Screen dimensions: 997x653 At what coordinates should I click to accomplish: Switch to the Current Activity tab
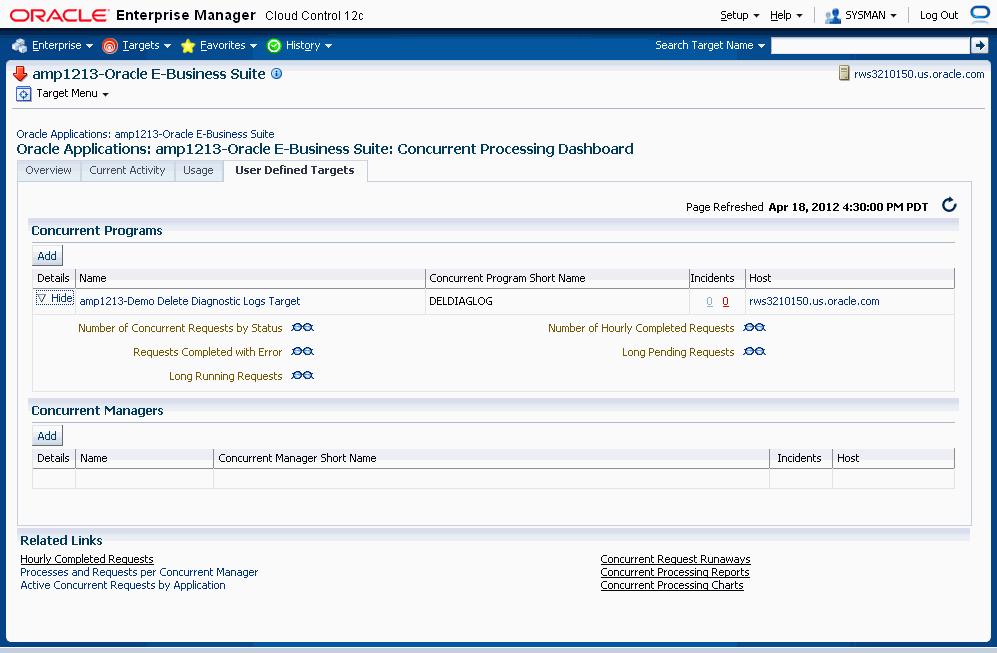click(127, 170)
